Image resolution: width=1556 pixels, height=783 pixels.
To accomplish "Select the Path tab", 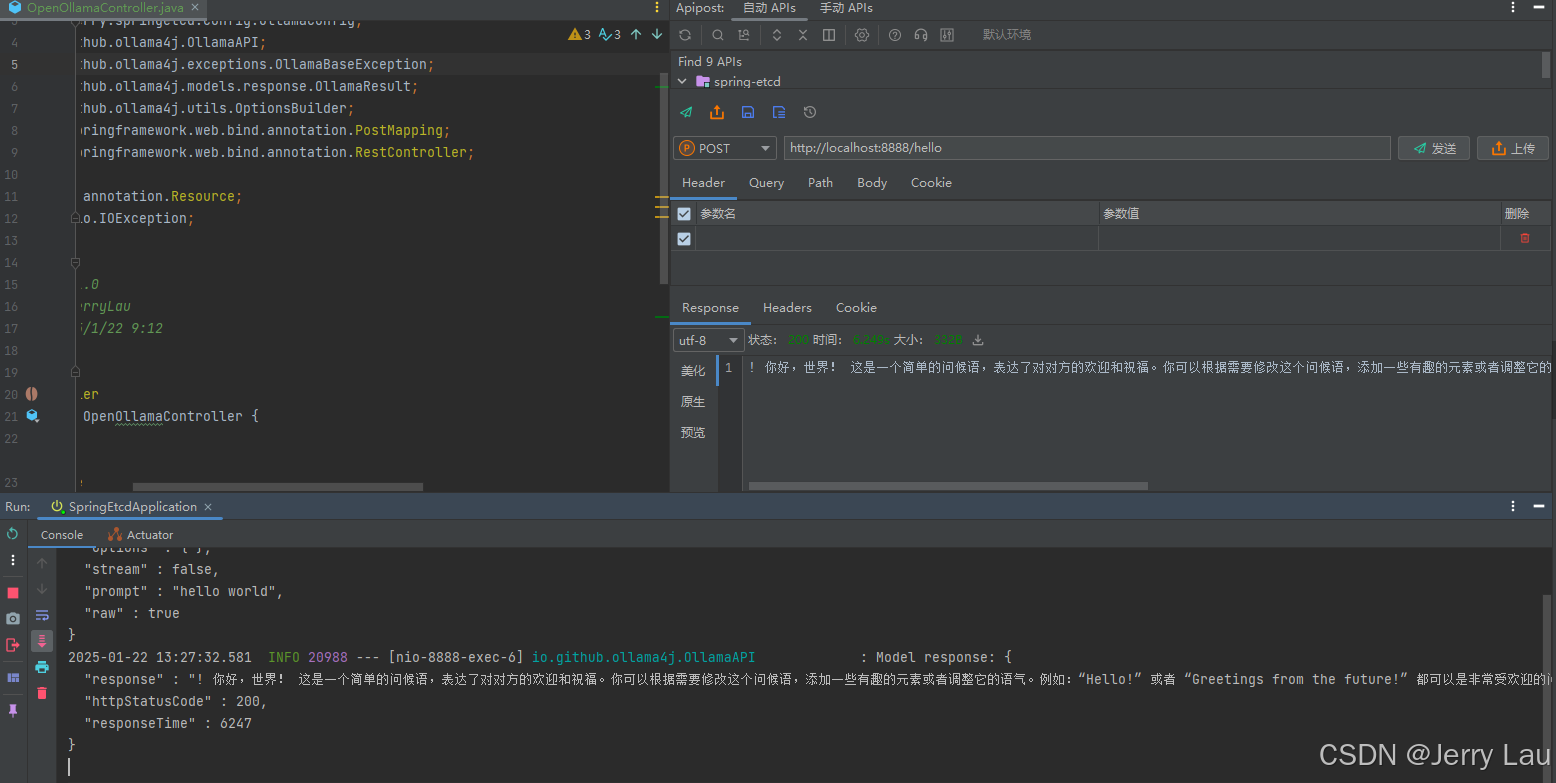I will pos(820,183).
